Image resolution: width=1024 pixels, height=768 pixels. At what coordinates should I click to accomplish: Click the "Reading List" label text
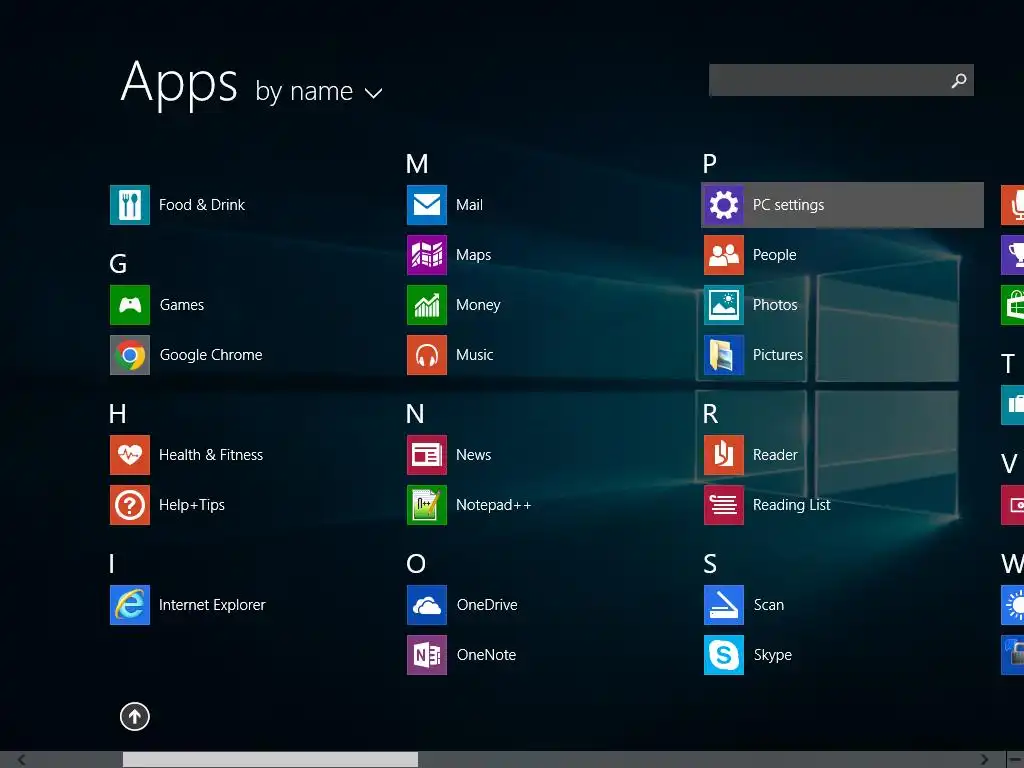pos(792,505)
